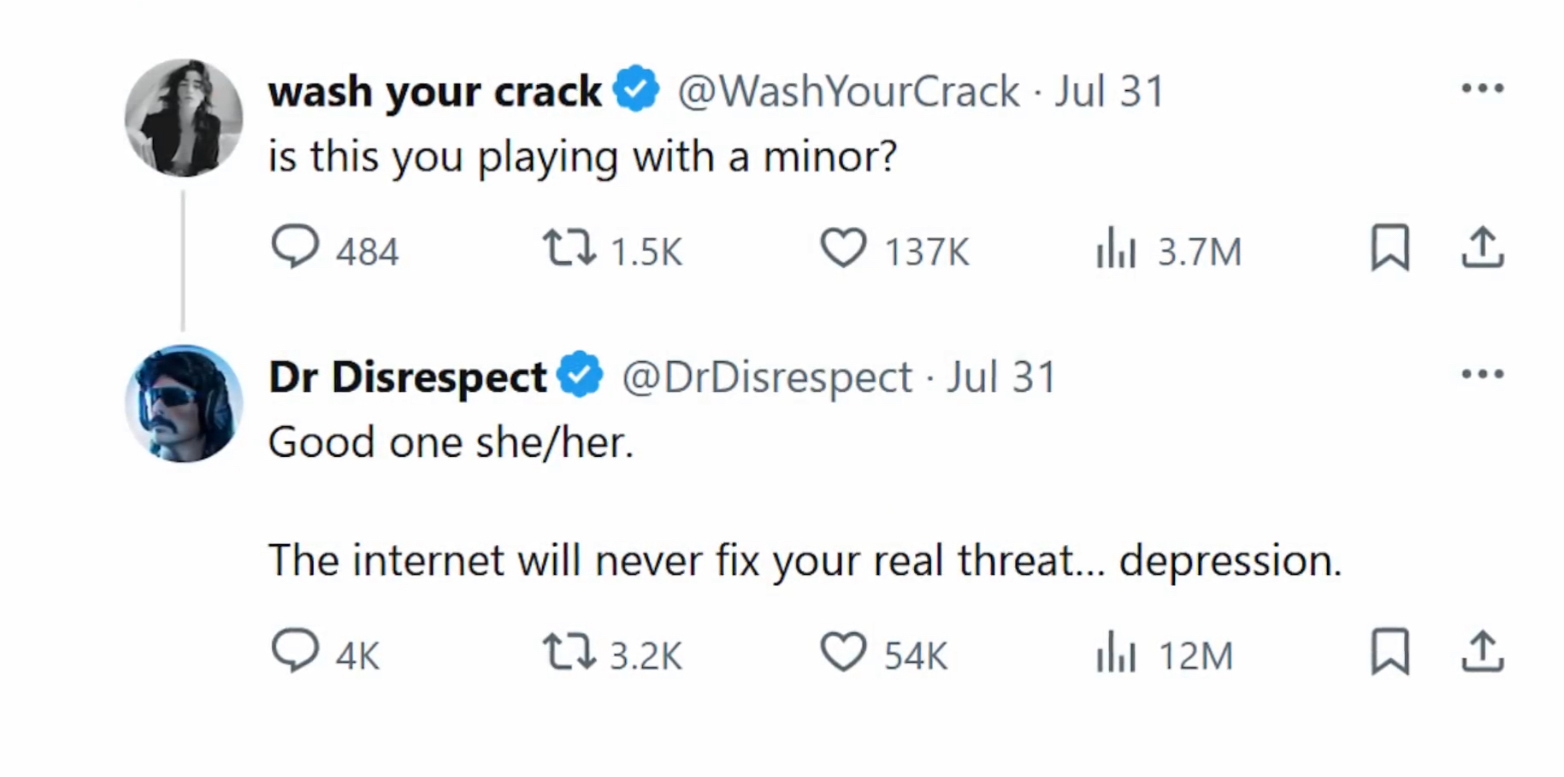Retweet Dr Disrespect's reply

point(566,653)
